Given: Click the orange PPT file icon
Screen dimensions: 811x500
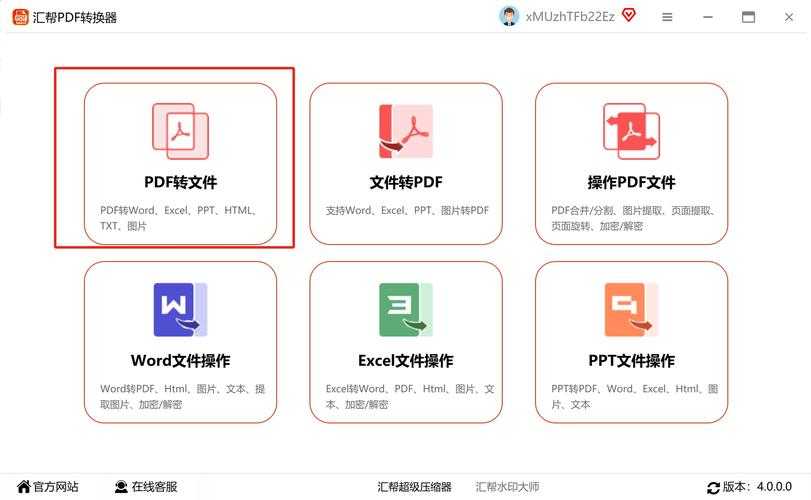Looking at the screenshot, I should pos(631,310).
